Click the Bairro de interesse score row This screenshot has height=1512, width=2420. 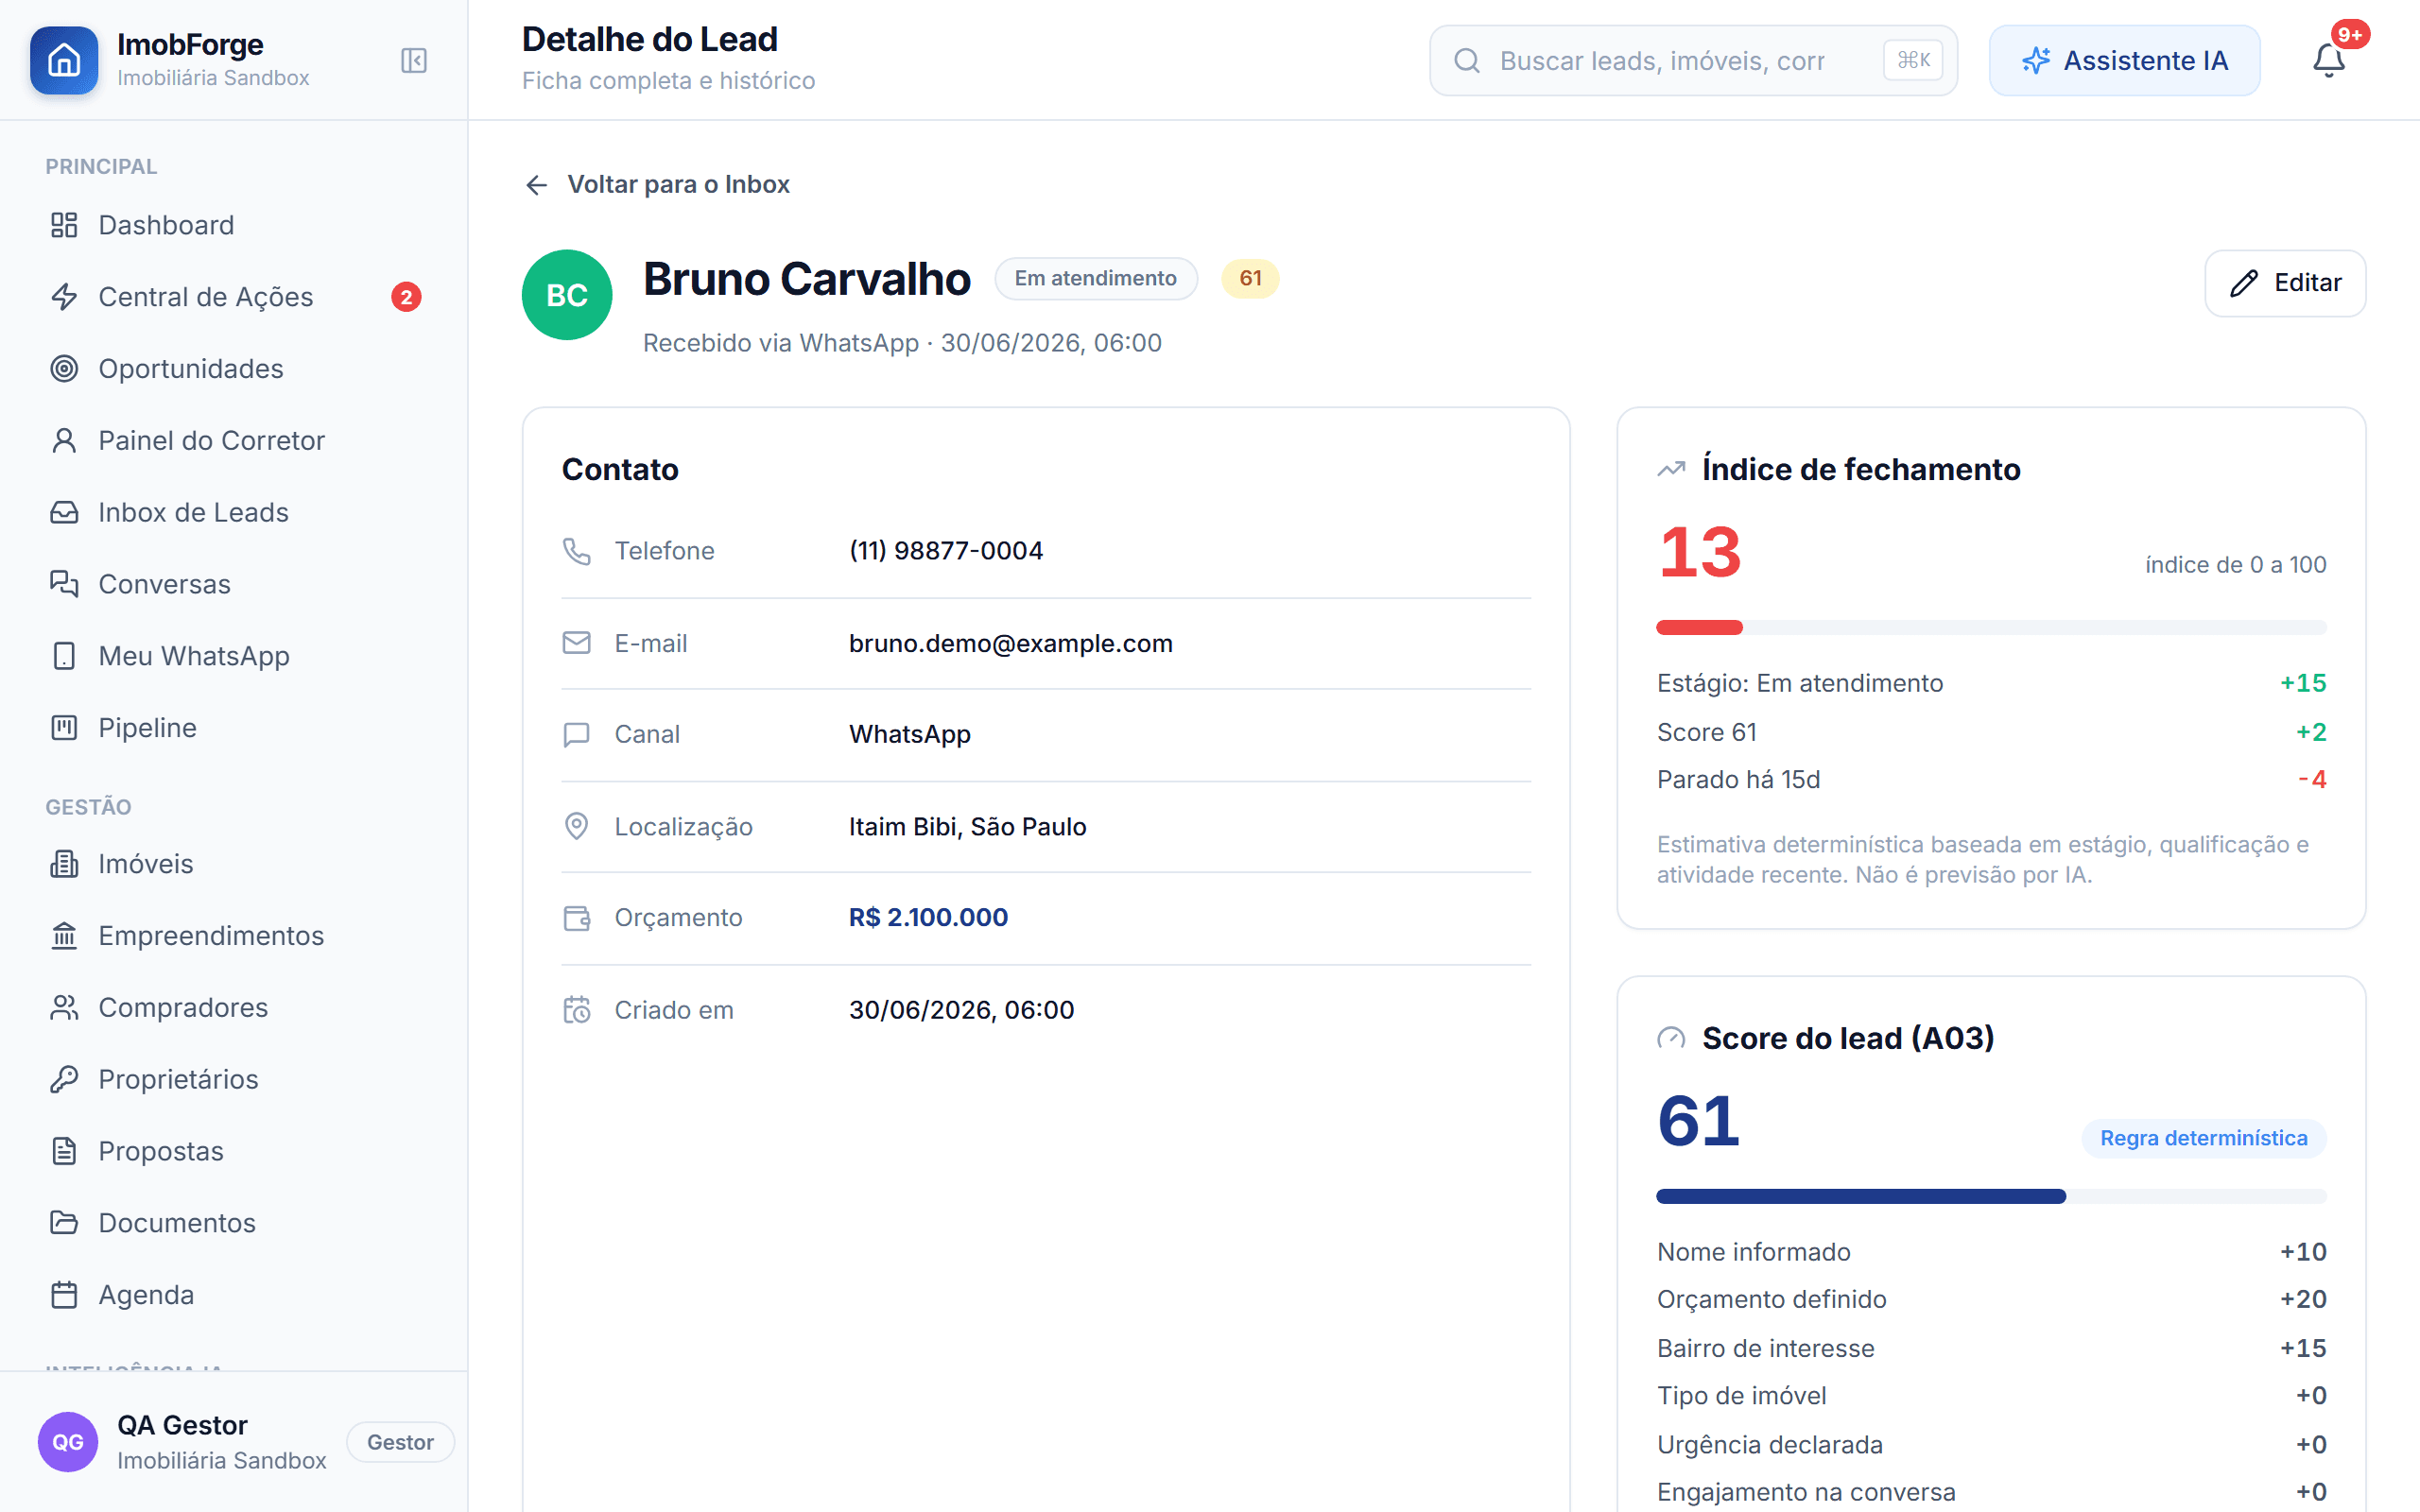click(x=1991, y=1348)
